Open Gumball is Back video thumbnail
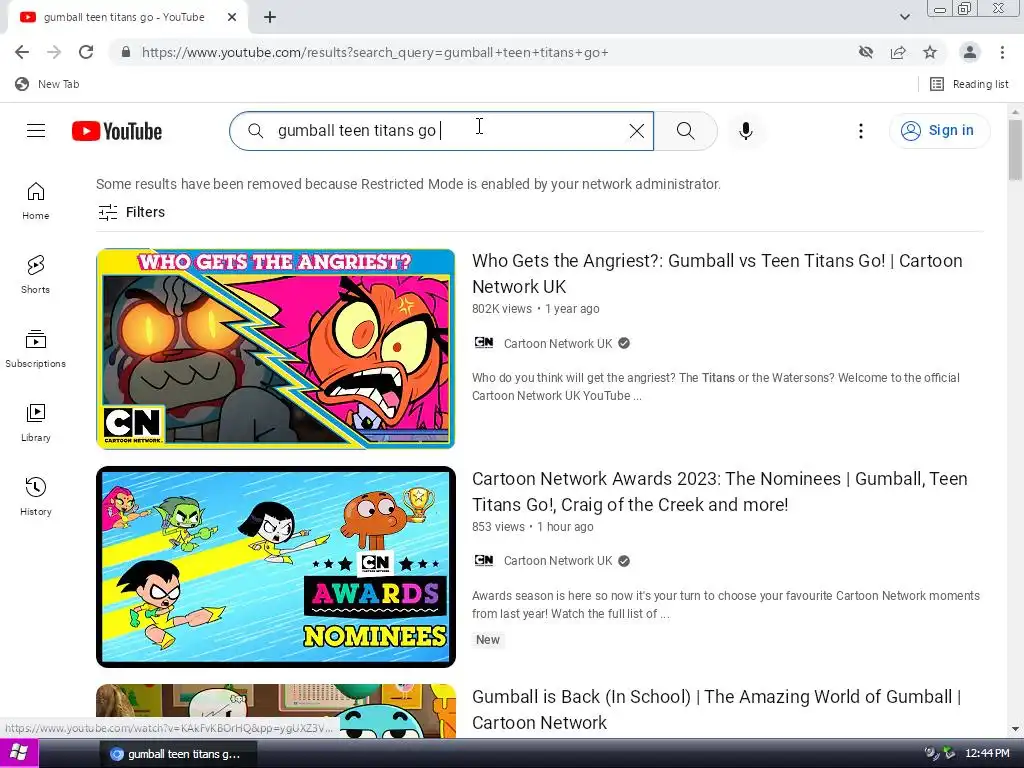The height and width of the screenshot is (768, 1024). click(276, 711)
